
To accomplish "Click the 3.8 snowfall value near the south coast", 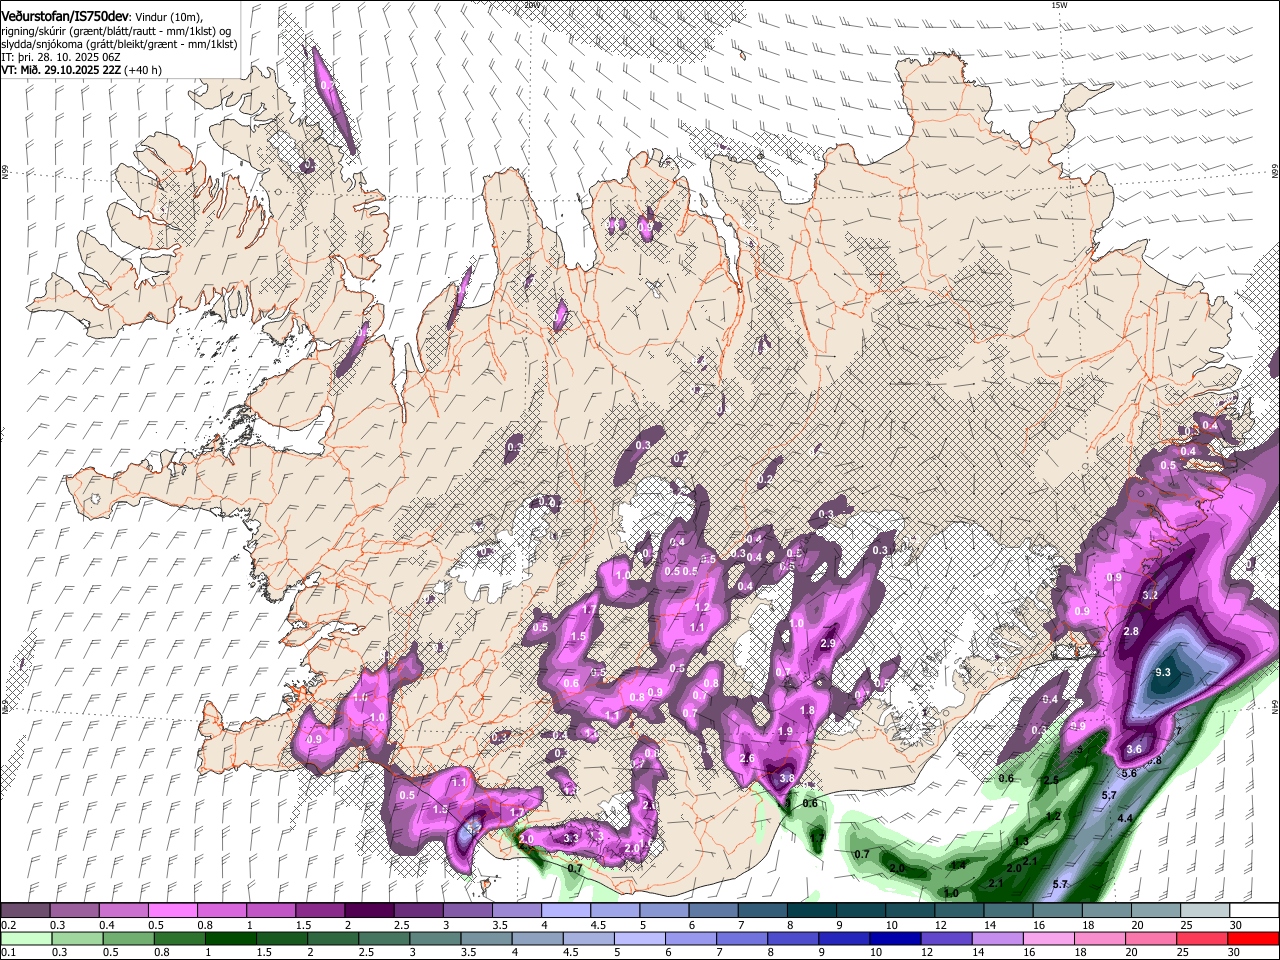I will pyautogui.click(x=787, y=778).
